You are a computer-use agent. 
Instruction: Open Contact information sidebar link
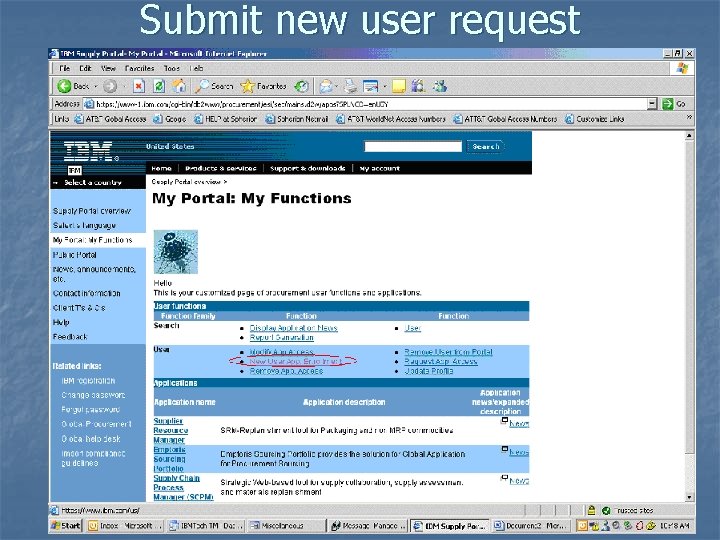86,293
